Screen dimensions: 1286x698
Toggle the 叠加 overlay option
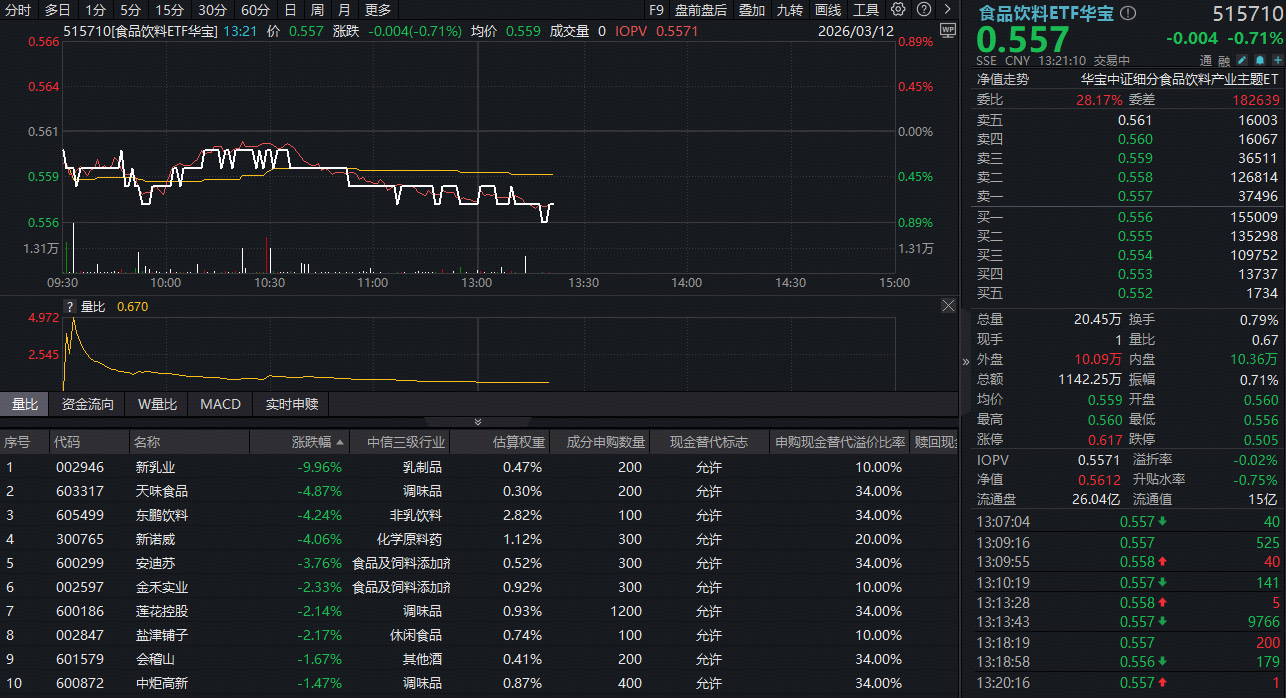(752, 10)
